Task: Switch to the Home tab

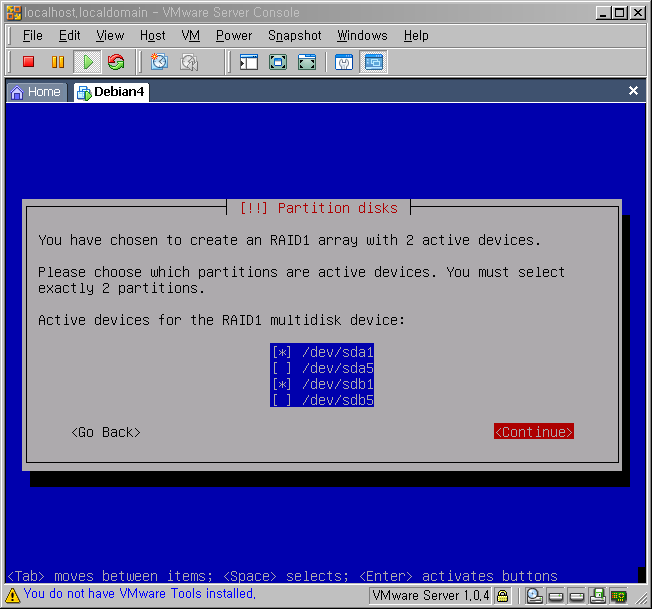Action: [x=36, y=92]
